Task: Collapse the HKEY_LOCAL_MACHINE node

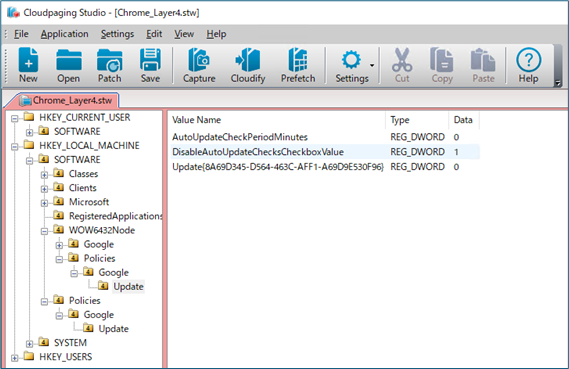Action: (15, 147)
